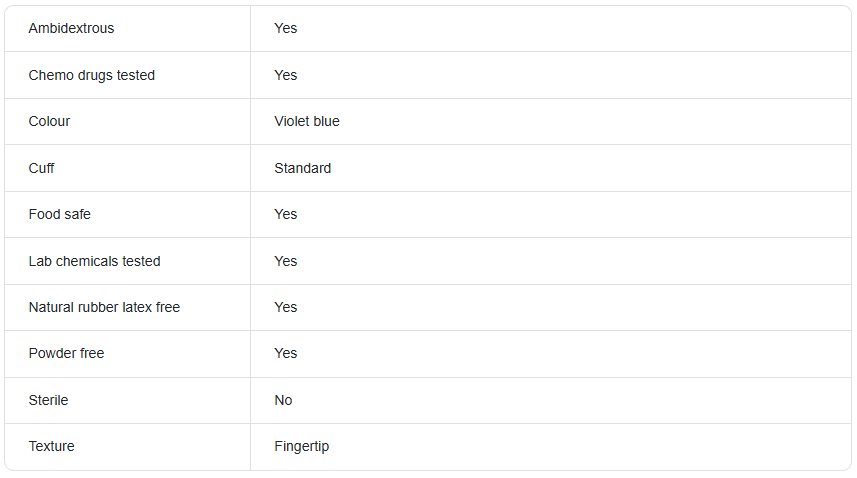Select the Standard cuff value
Screen dimensions: 857x478
pos(302,168)
